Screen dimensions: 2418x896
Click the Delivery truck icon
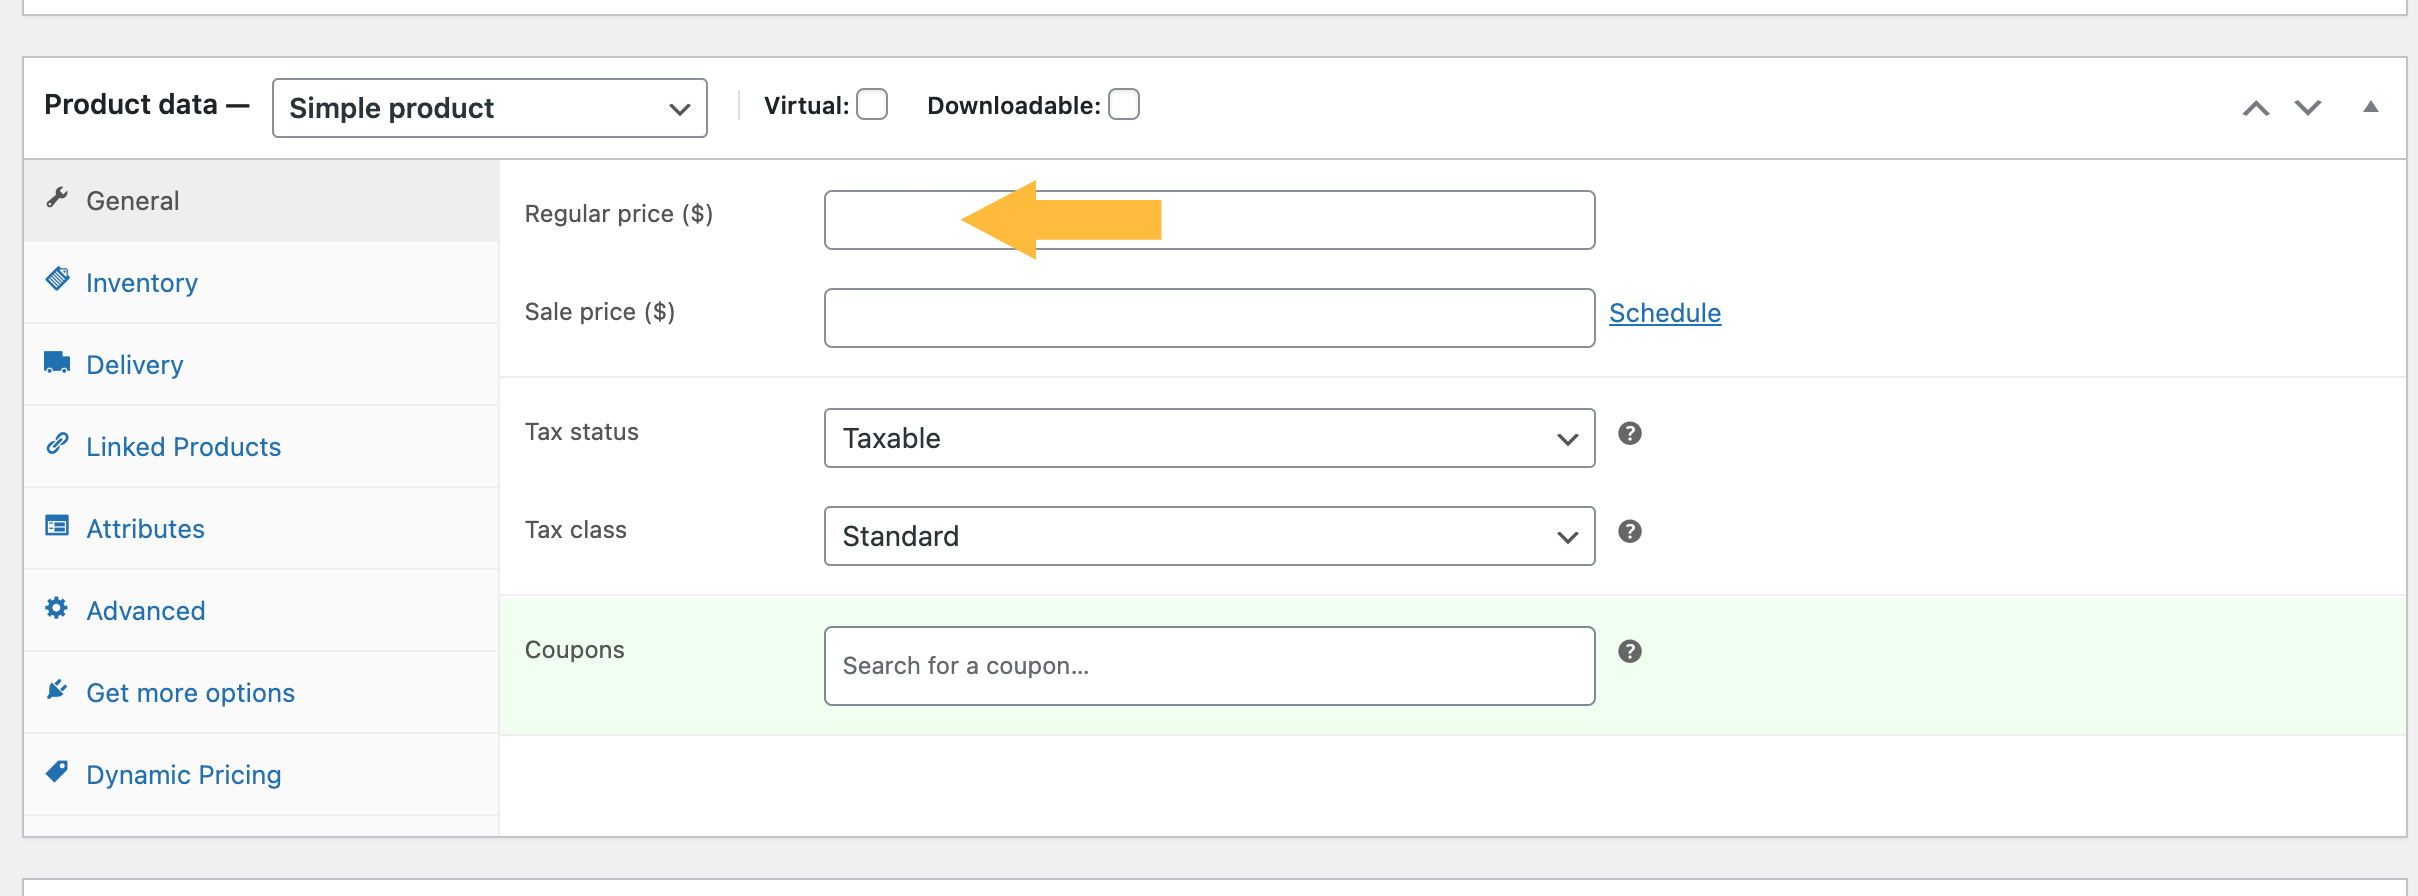57,362
